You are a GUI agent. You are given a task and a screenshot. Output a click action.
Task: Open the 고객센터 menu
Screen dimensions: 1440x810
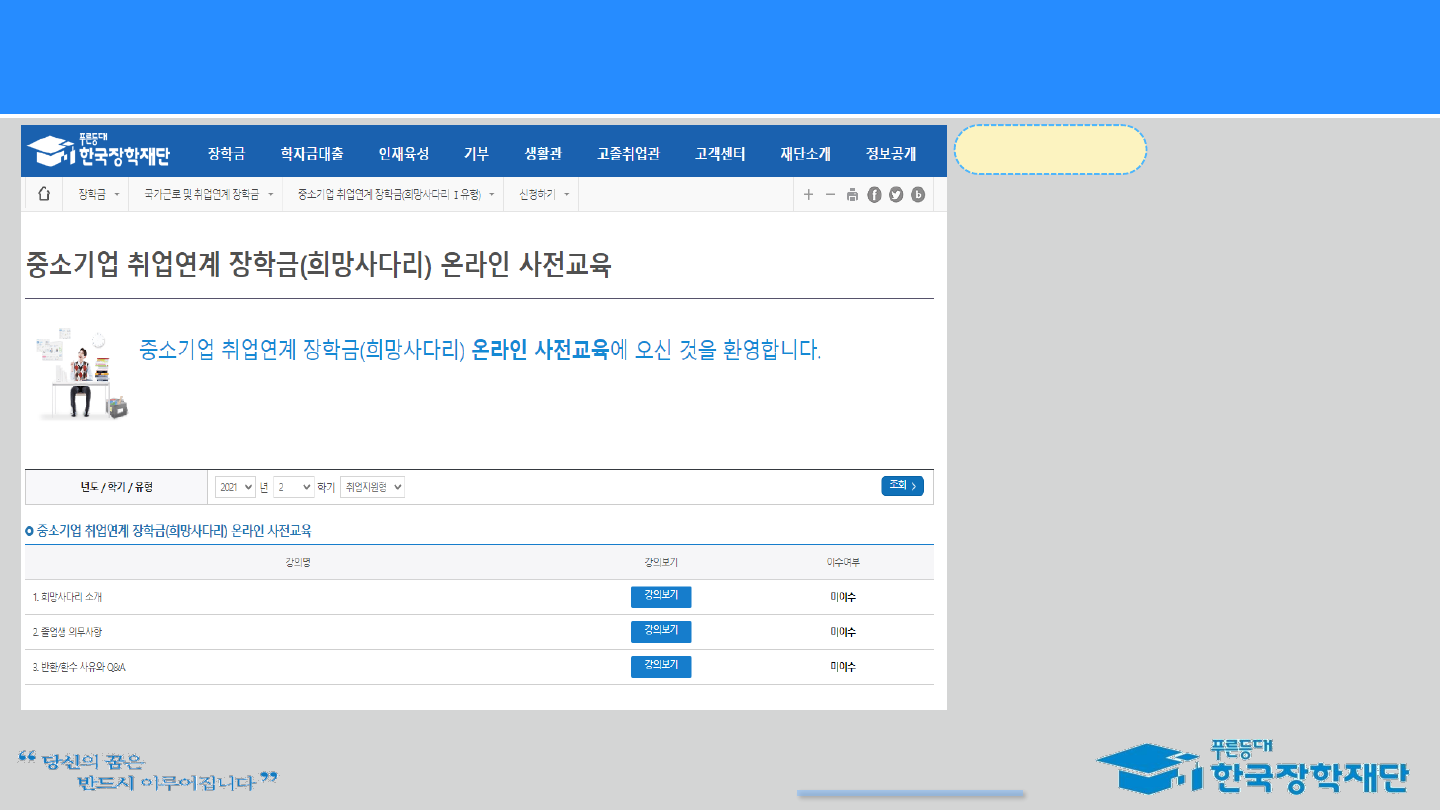(720, 154)
